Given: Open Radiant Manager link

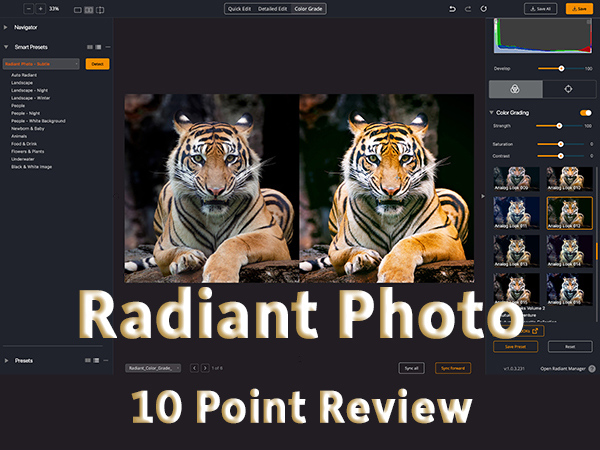Looking at the screenshot, I should [563, 369].
